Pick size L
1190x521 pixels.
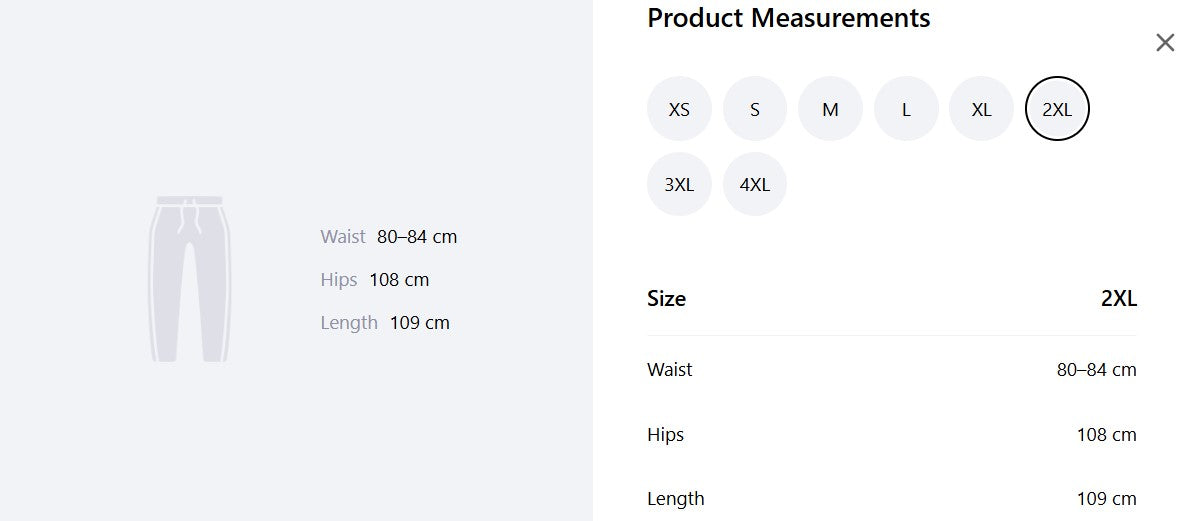[906, 109]
